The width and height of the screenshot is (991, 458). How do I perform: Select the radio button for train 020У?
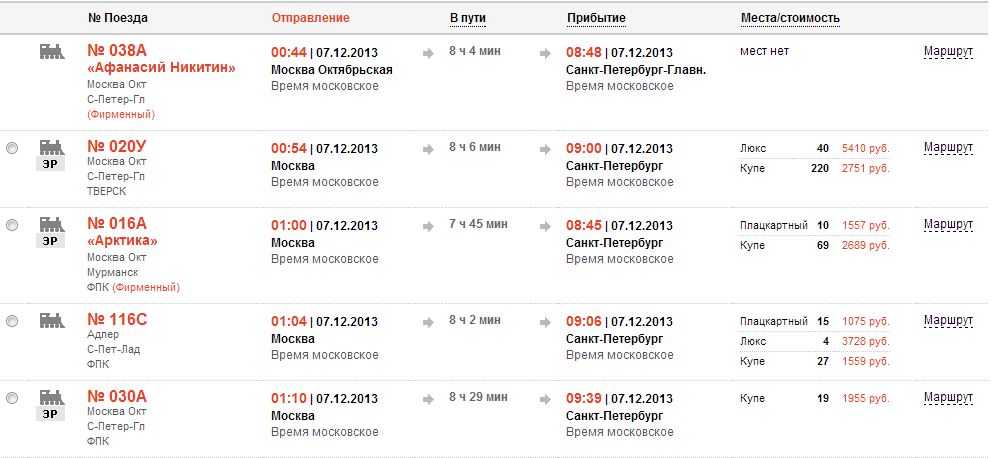pyautogui.click(x=12, y=148)
